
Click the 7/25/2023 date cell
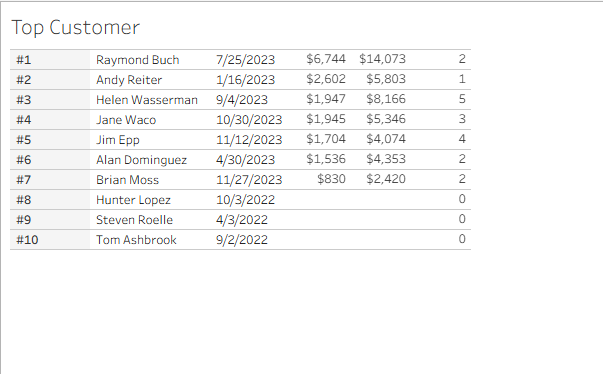245,60
